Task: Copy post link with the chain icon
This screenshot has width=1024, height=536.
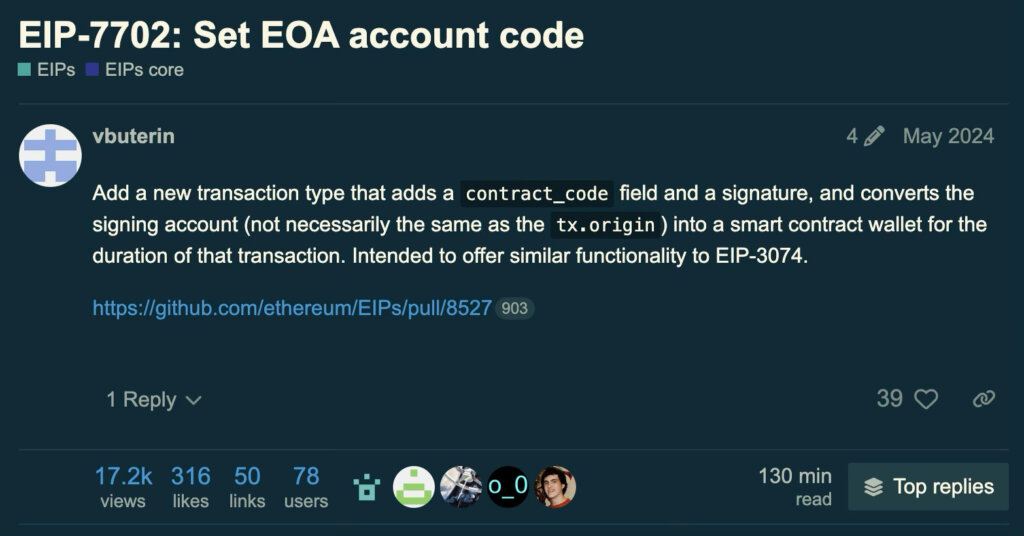Action: click(983, 399)
